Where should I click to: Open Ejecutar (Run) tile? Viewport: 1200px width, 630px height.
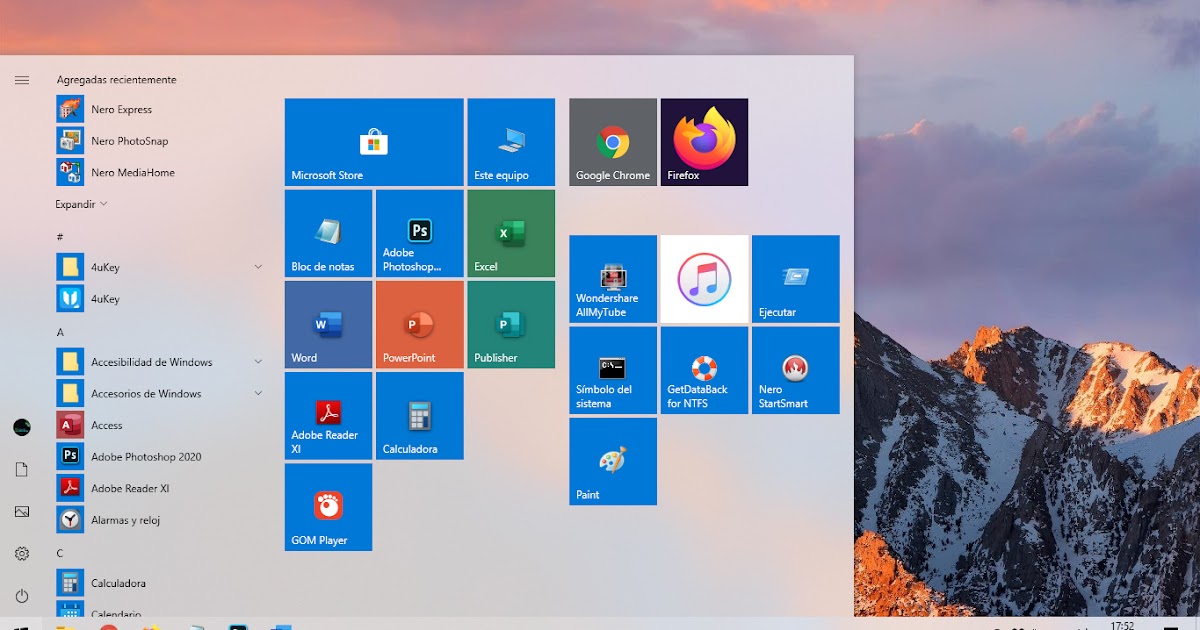(795, 278)
